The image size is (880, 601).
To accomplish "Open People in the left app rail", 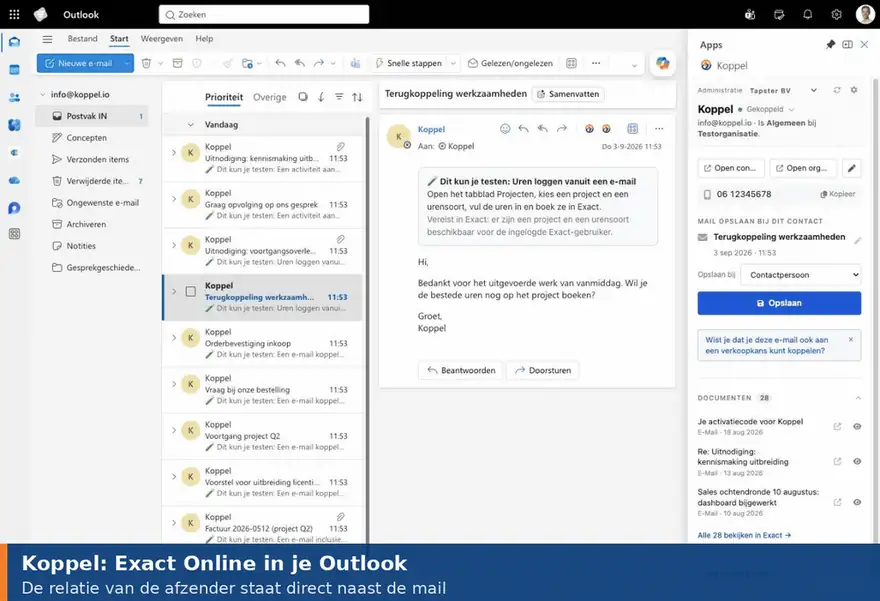I will (x=15, y=97).
